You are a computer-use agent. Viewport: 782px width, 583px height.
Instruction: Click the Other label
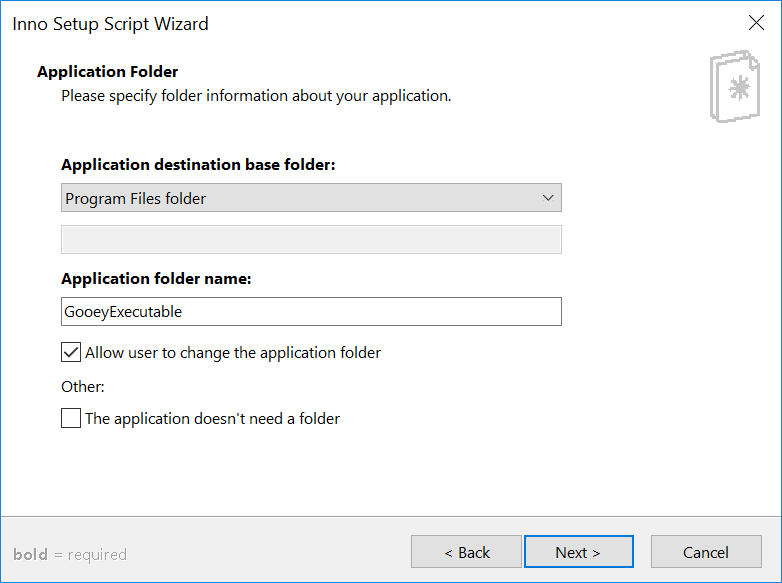(83, 387)
